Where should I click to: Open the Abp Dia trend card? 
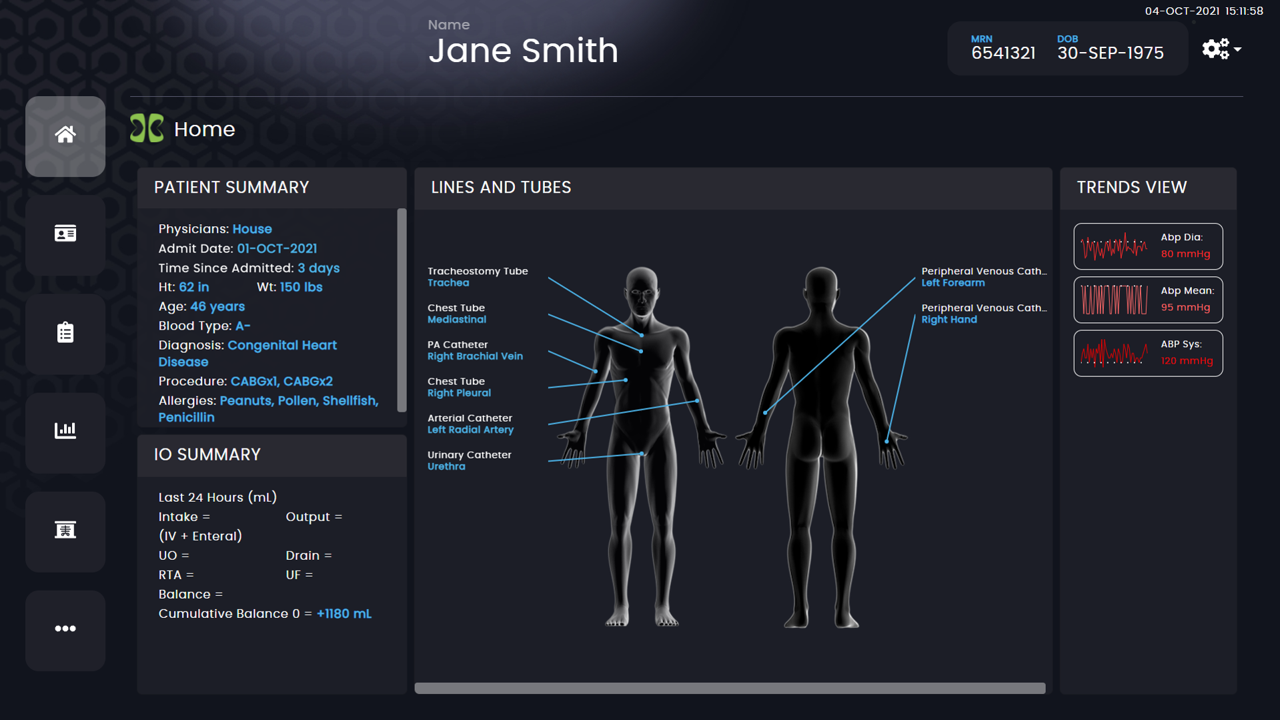click(x=1148, y=246)
